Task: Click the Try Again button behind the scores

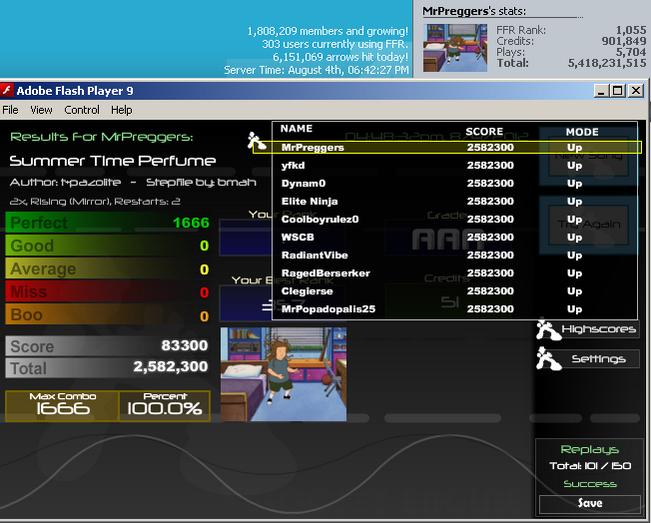Action: (x=588, y=225)
